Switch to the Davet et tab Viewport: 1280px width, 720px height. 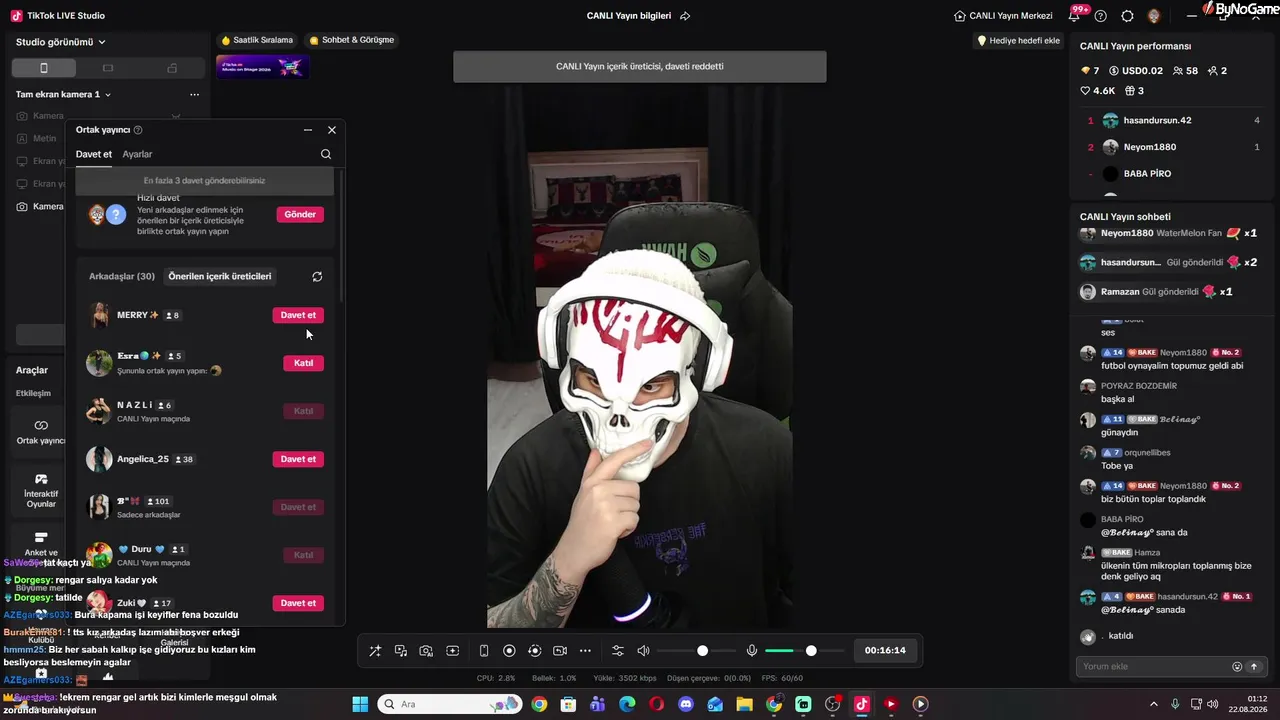(94, 154)
